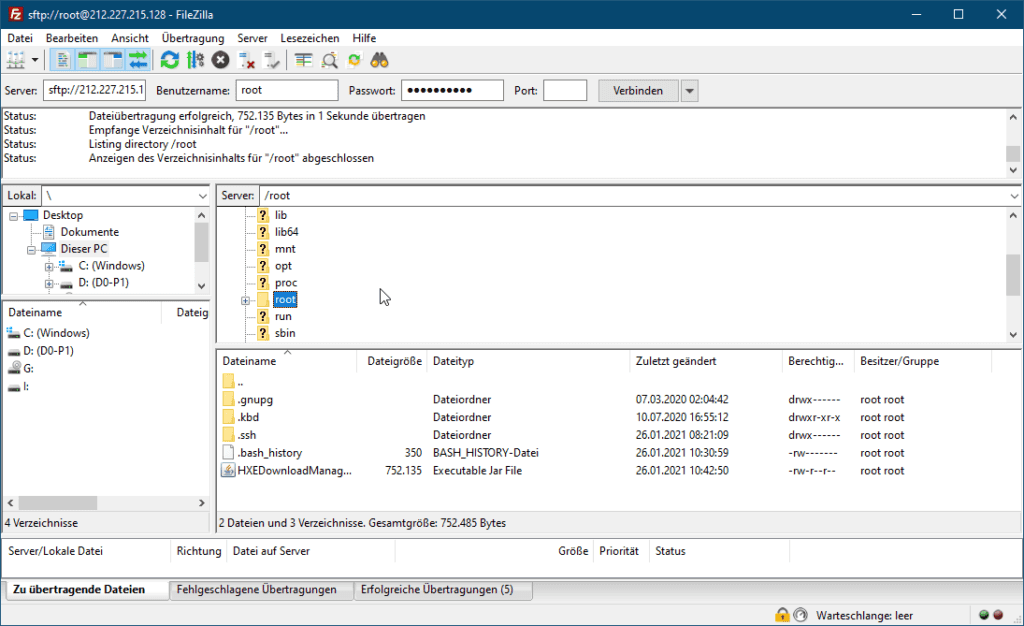Click the remote tree vertical scrollbar thumb
This screenshot has height=626, width=1024.
tap(1013, 275)
